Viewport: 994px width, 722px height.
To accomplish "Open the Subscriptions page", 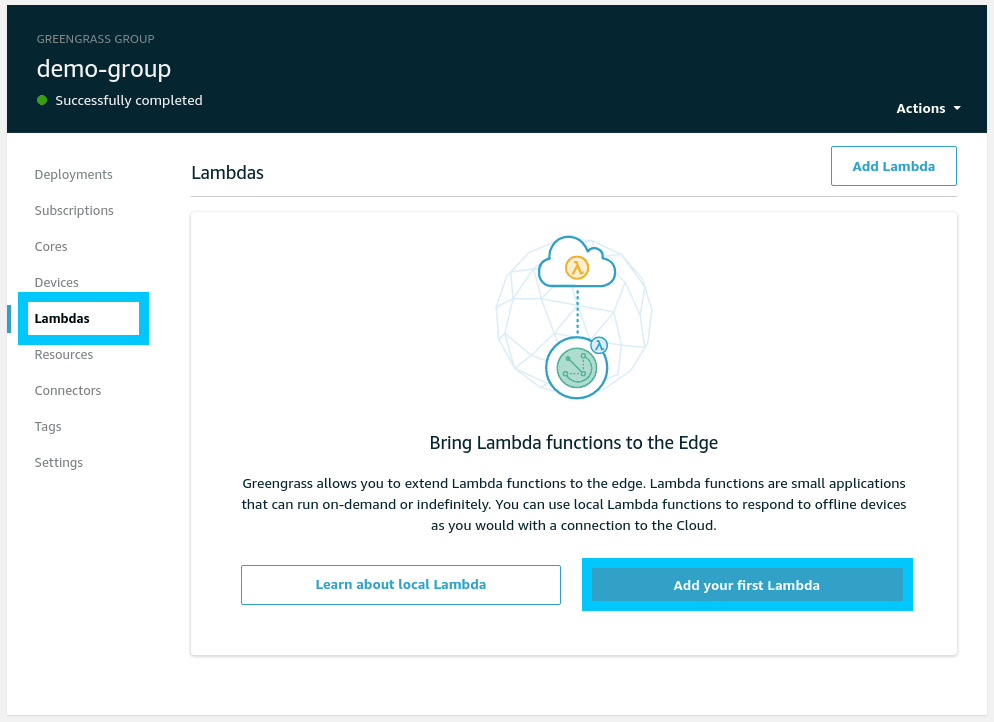I will coord(74,210).
